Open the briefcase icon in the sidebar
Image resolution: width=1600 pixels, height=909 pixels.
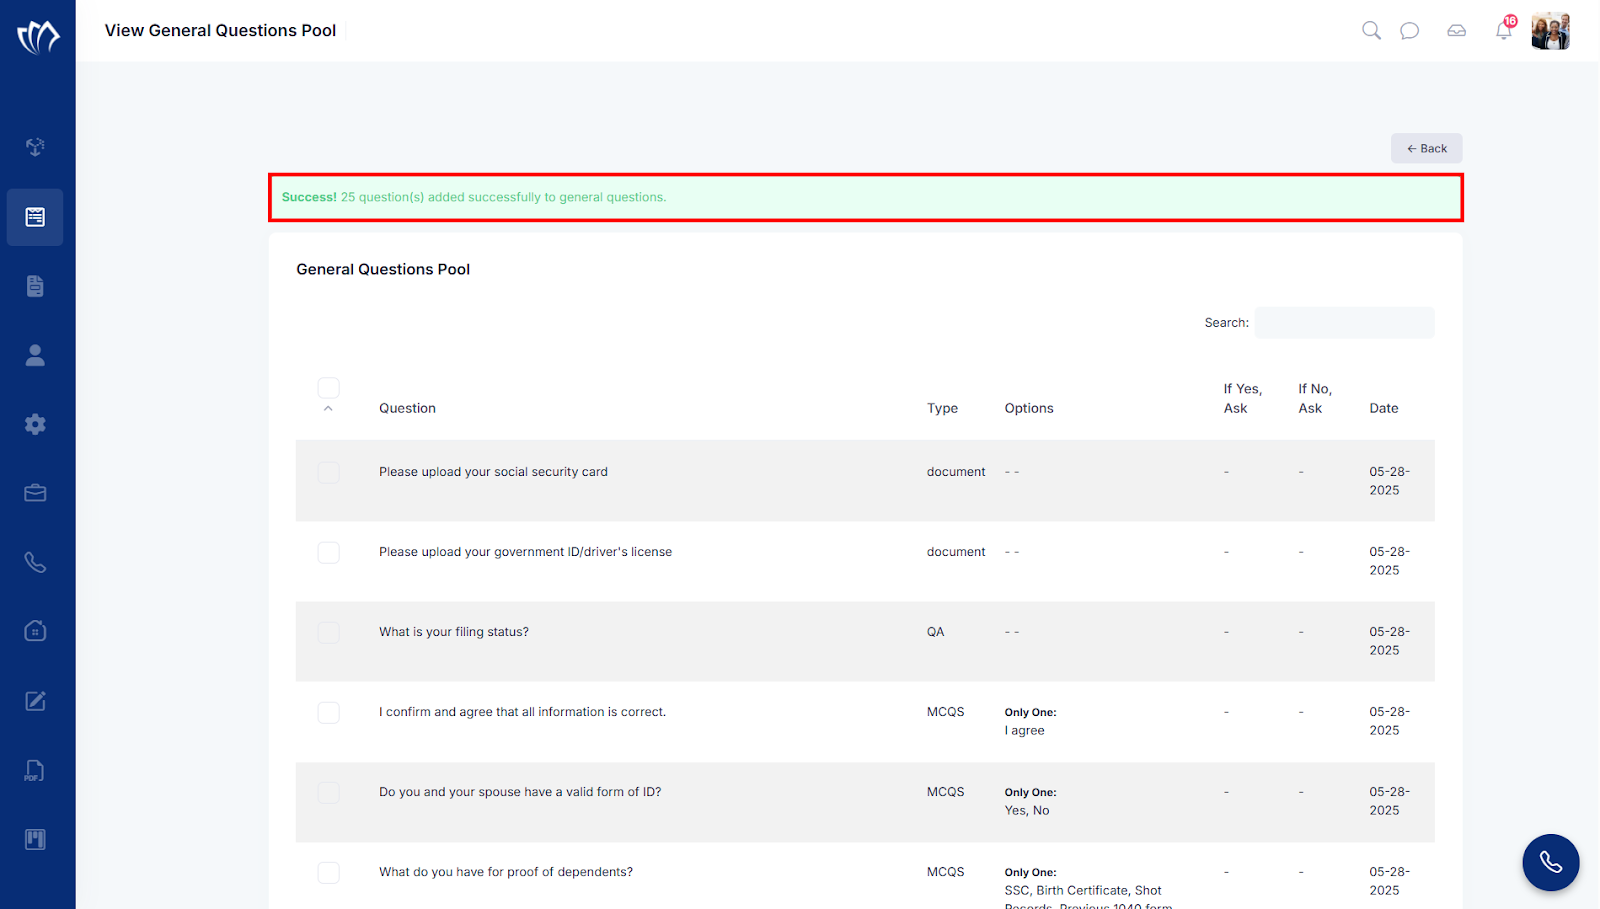tap(35, 493)
